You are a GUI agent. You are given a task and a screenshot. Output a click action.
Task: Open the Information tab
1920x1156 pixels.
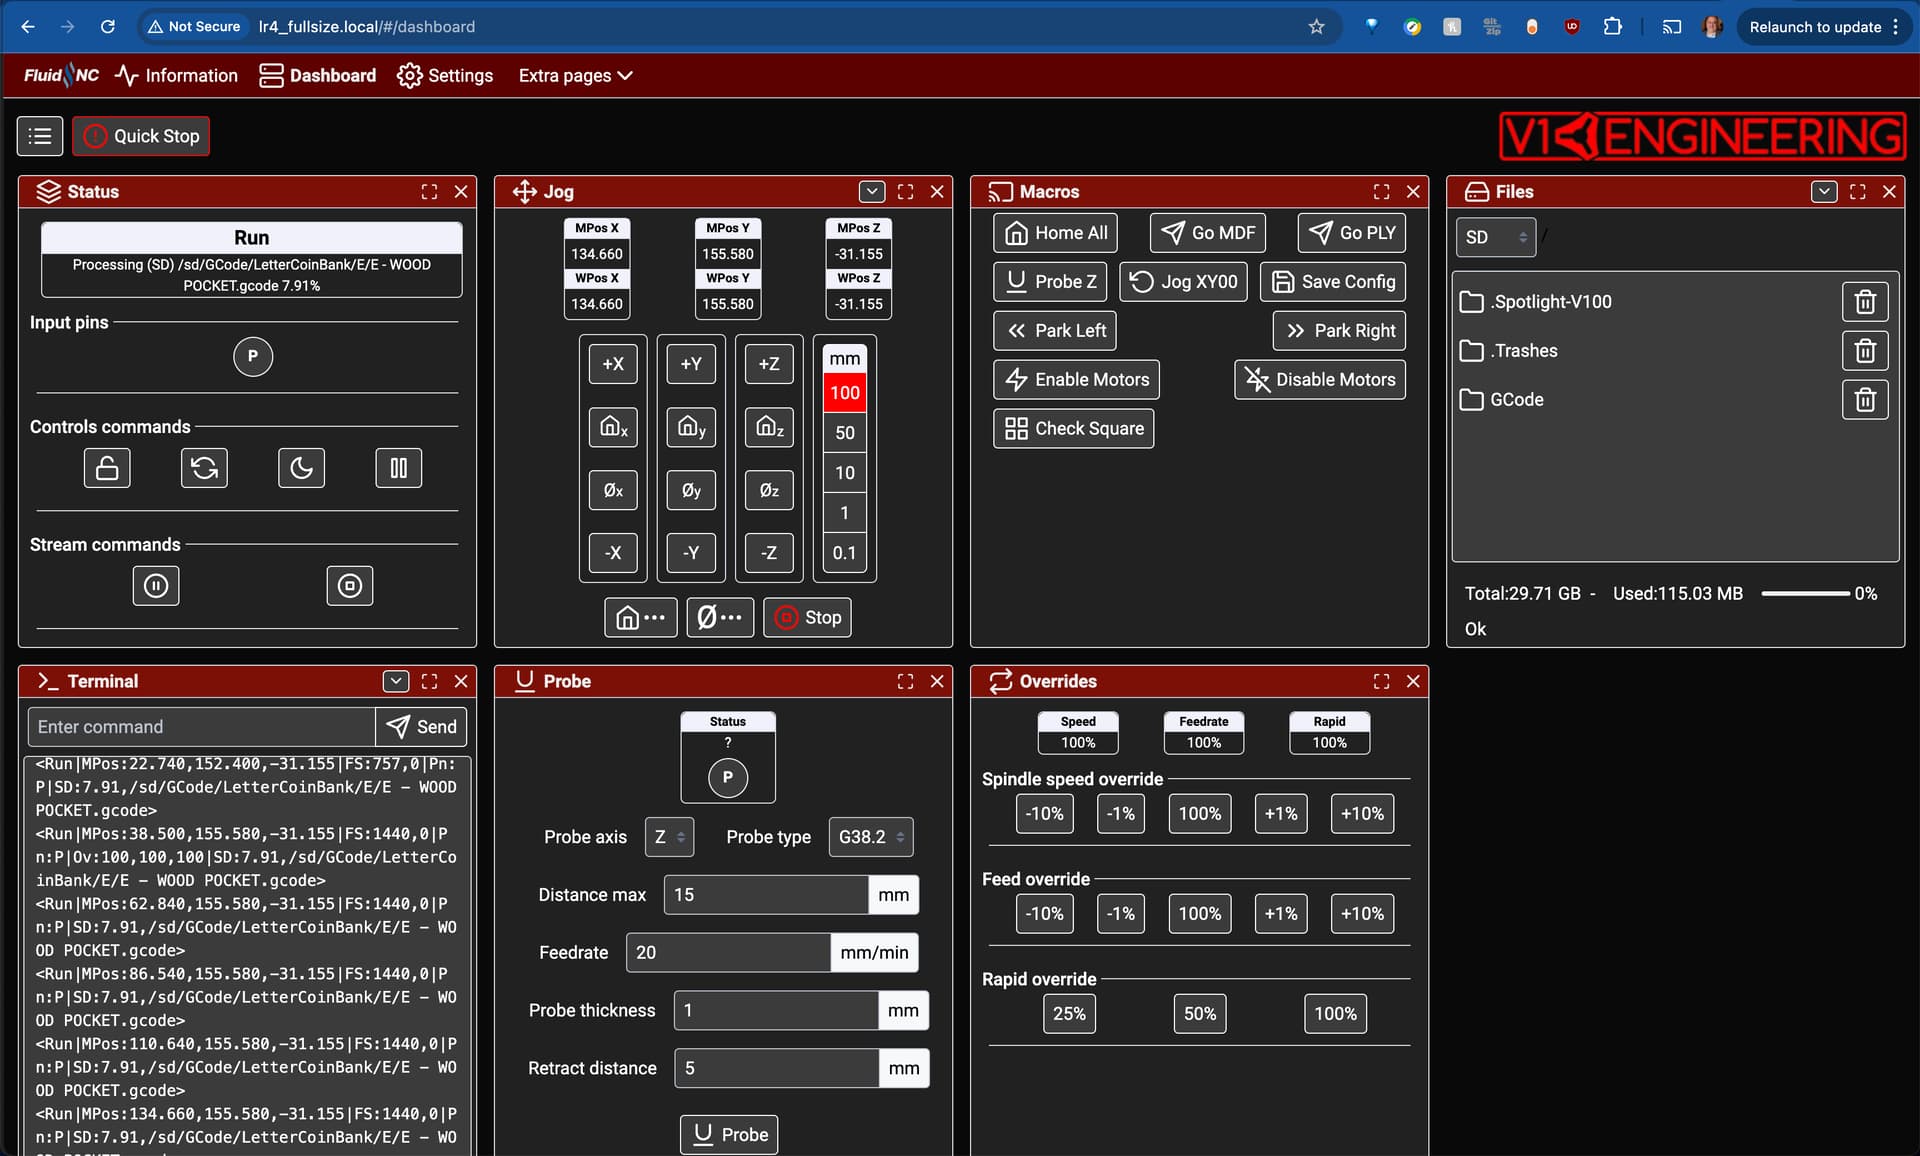coord(176,76)
